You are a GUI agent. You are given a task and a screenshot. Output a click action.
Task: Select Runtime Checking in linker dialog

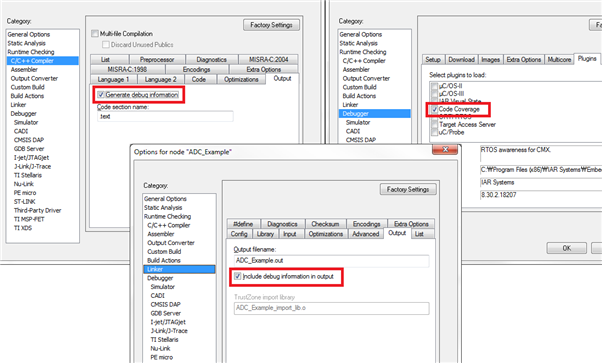pos(167,216)
